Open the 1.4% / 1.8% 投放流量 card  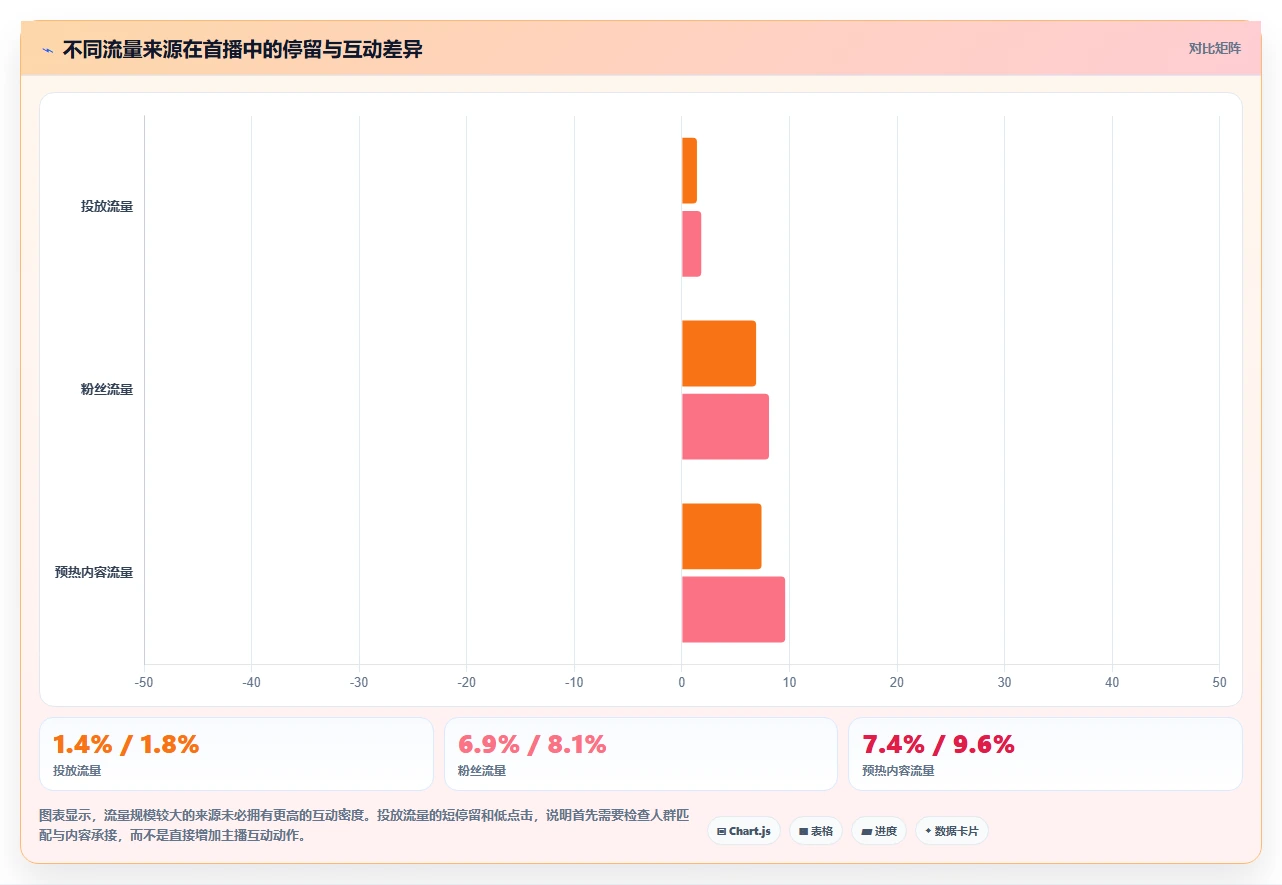(x=236, y=754)
